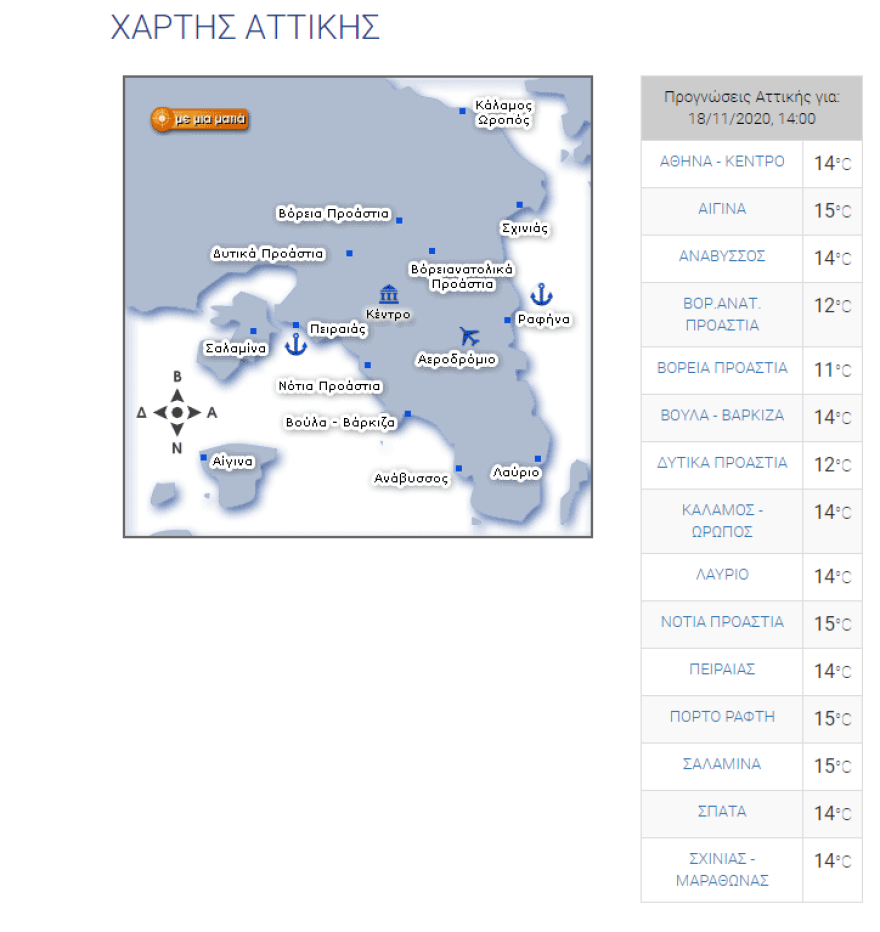
Task: Click the Βόρειανατολικά Προάστια map label
Action: point(461,276)
